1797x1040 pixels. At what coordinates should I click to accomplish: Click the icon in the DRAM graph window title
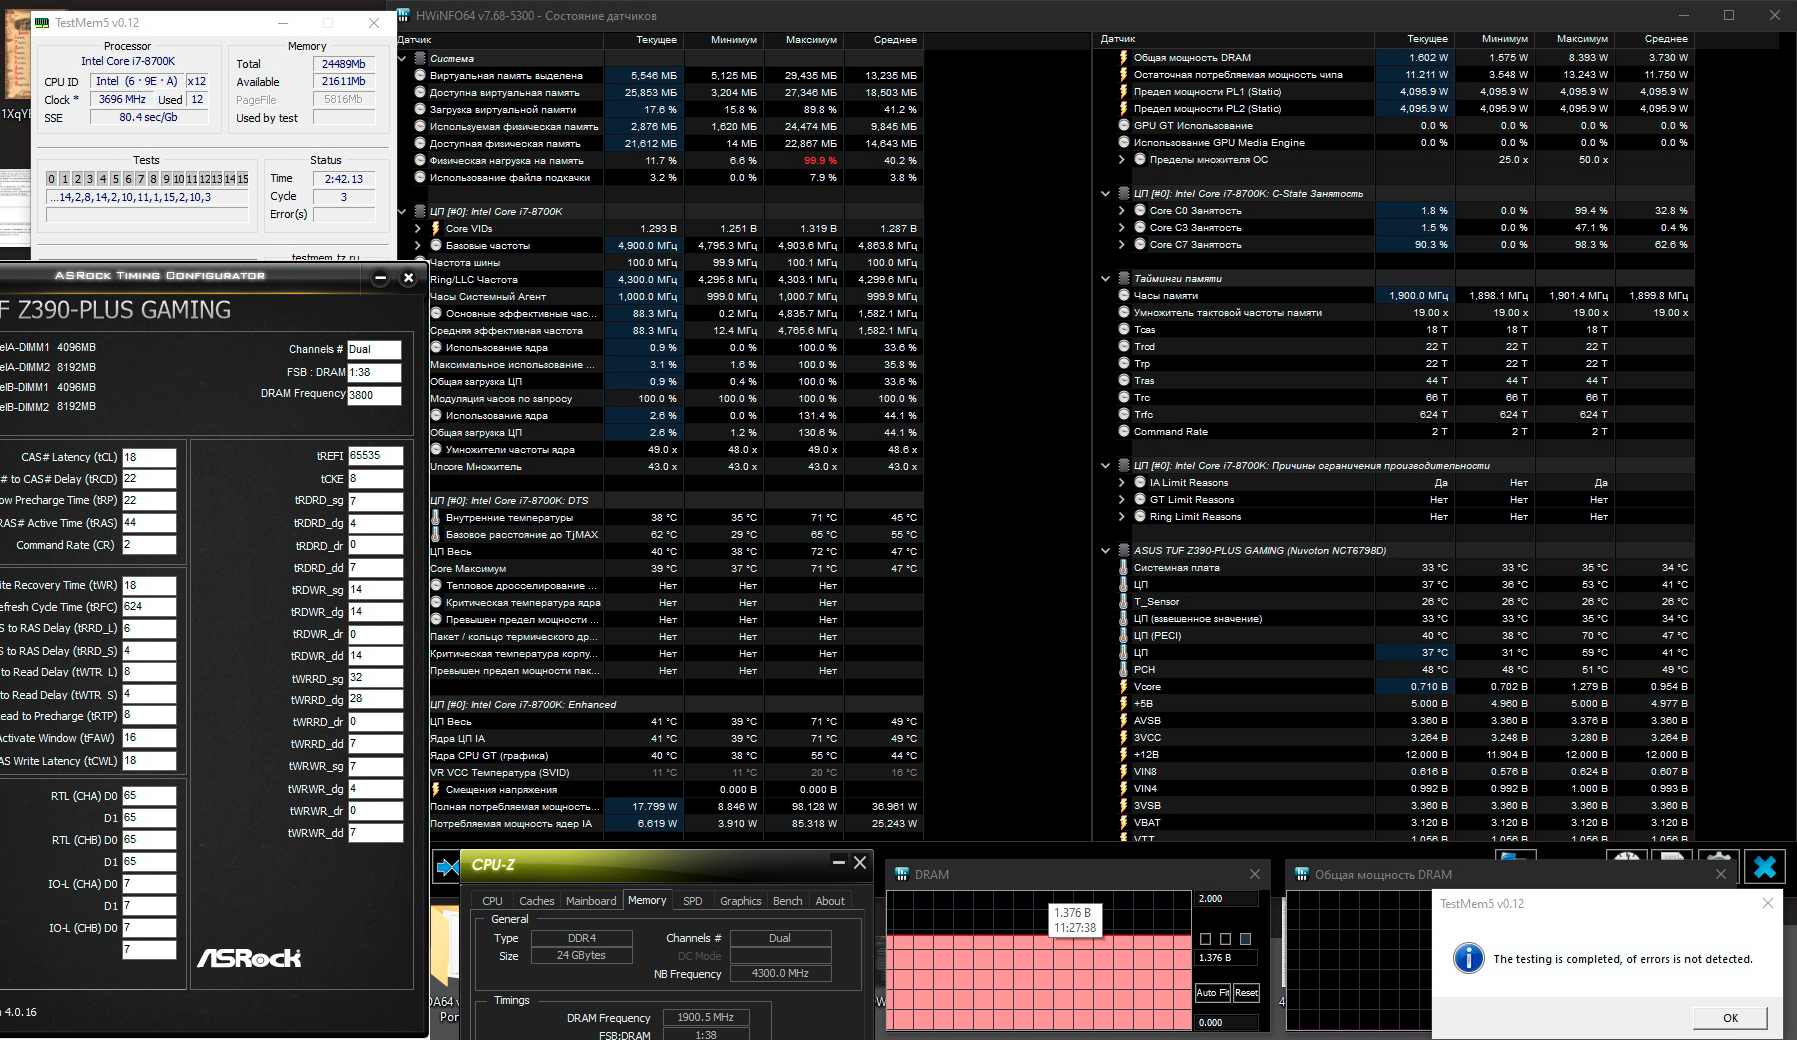pos(902,874)
